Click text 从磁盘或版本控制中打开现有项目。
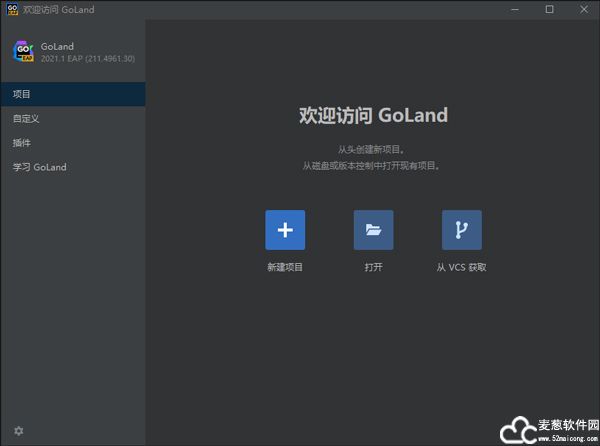600x446 pixels. tap(371, 166)
